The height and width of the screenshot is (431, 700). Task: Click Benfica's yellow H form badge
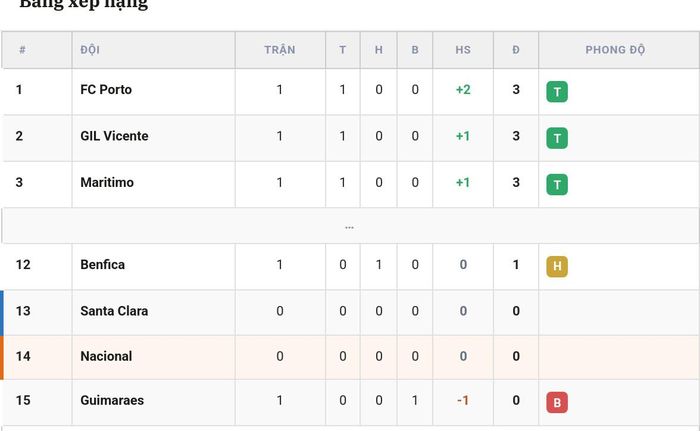tap(557, 267)
